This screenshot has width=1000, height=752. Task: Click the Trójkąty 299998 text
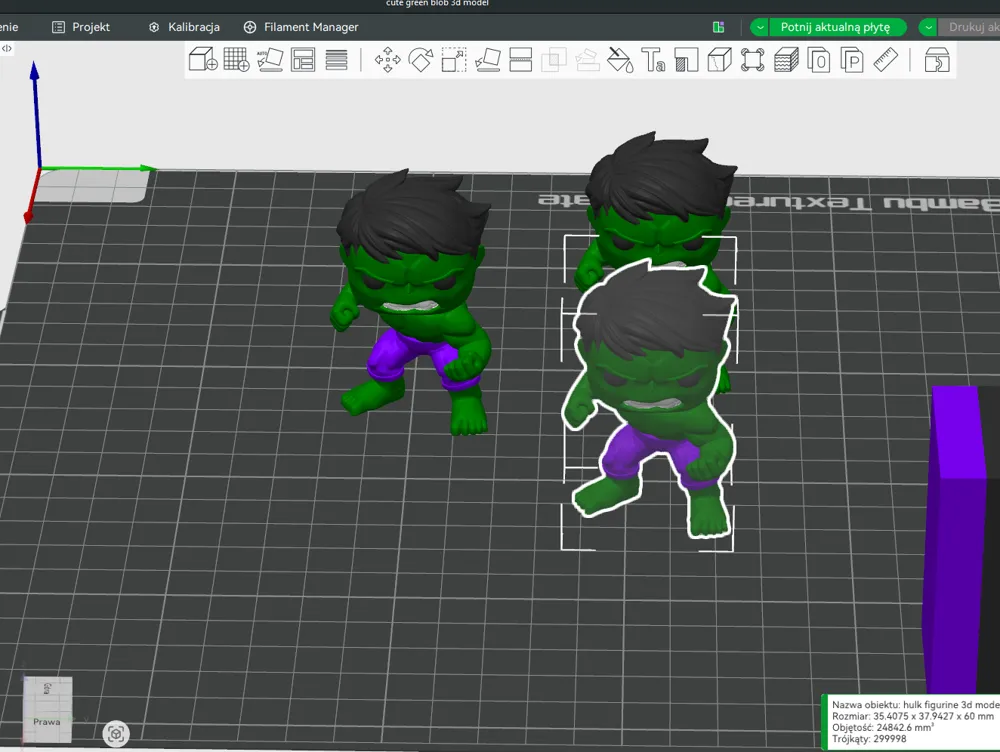click(x=869, y=739)
